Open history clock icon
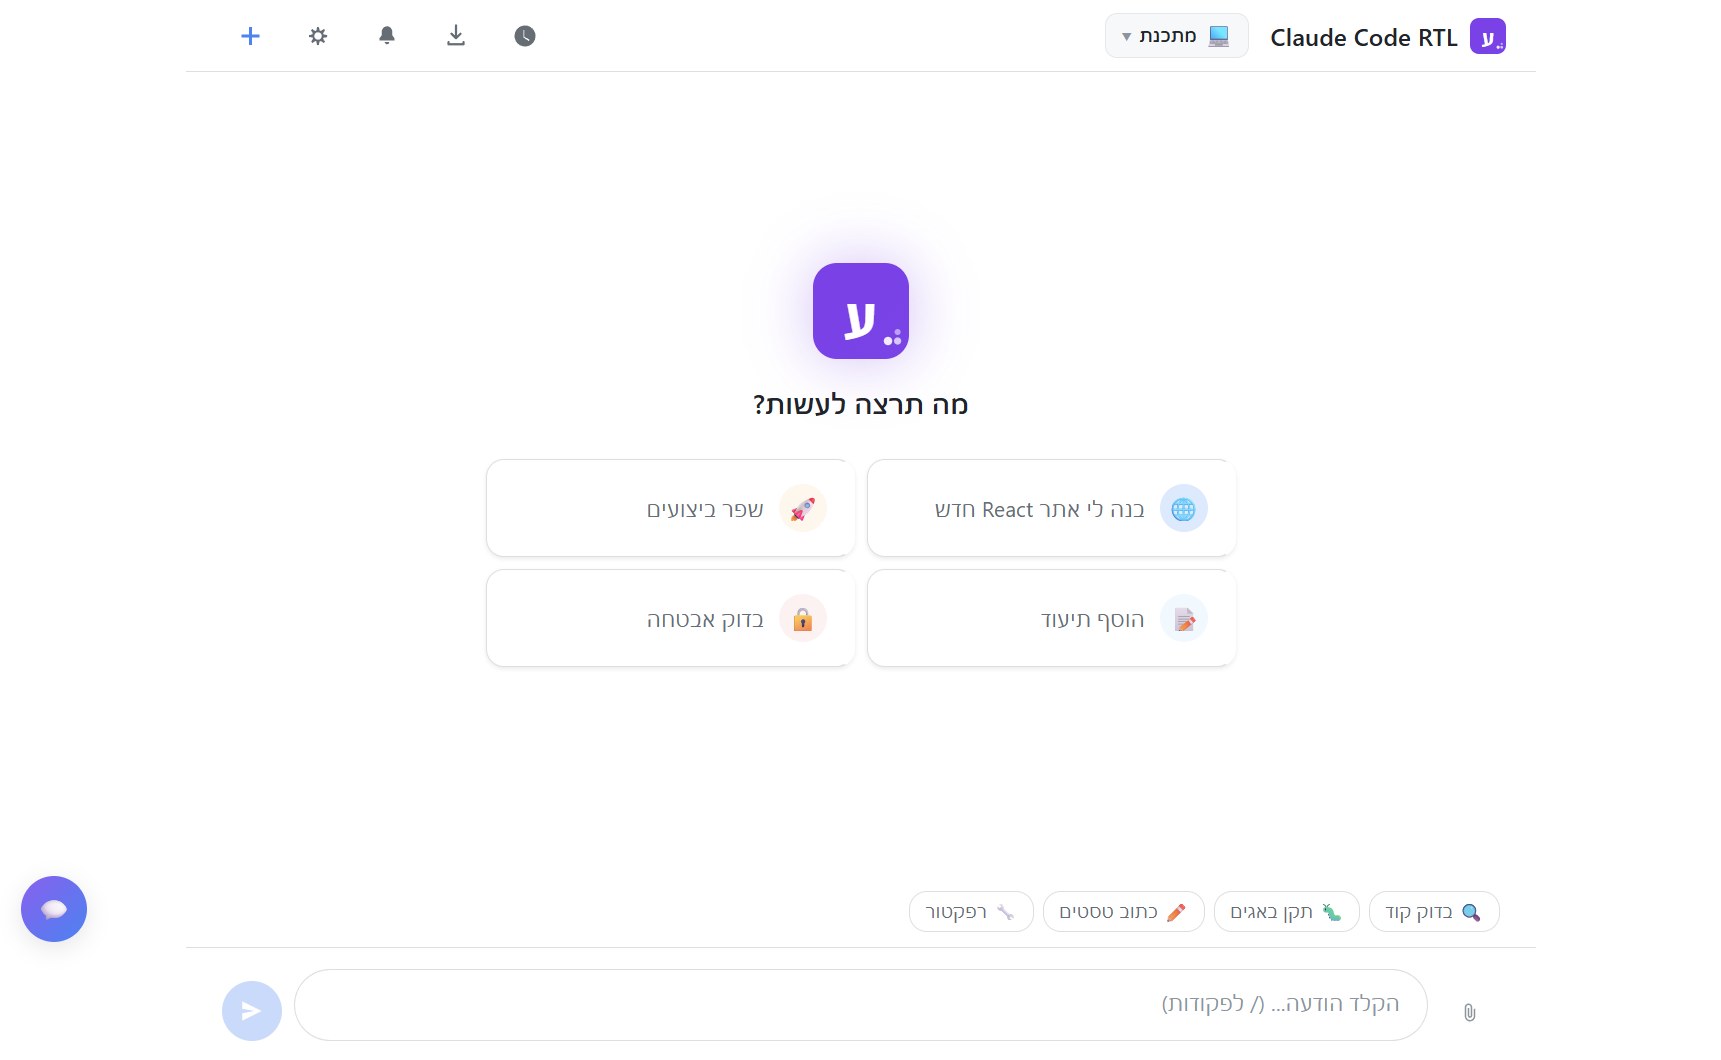Viewport: 1721px width, 1060px height. point(525,36)
